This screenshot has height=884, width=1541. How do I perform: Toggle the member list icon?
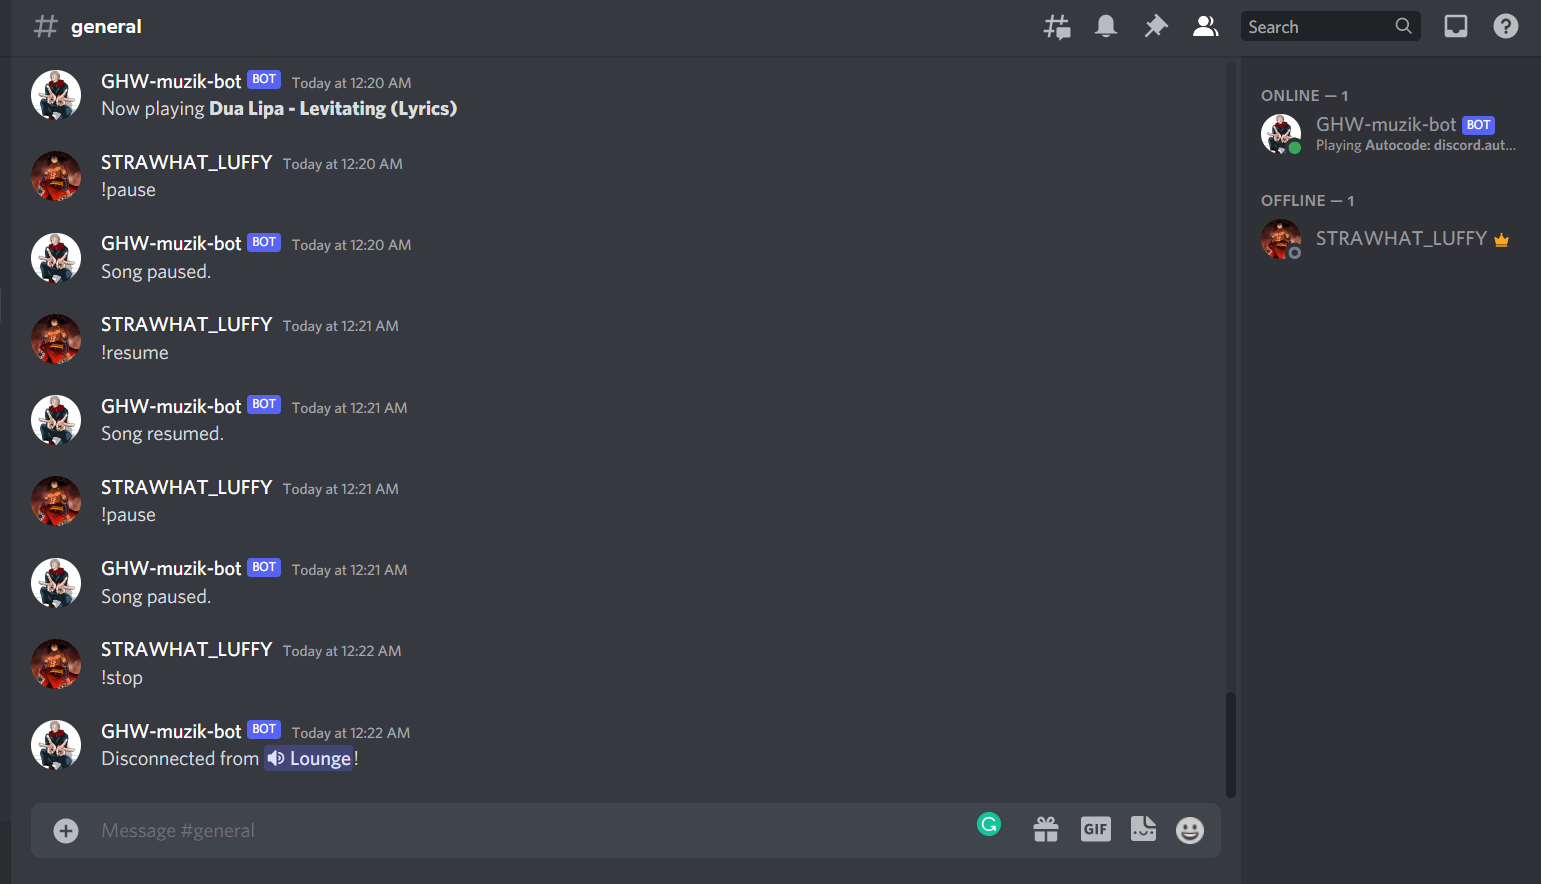1206,27
